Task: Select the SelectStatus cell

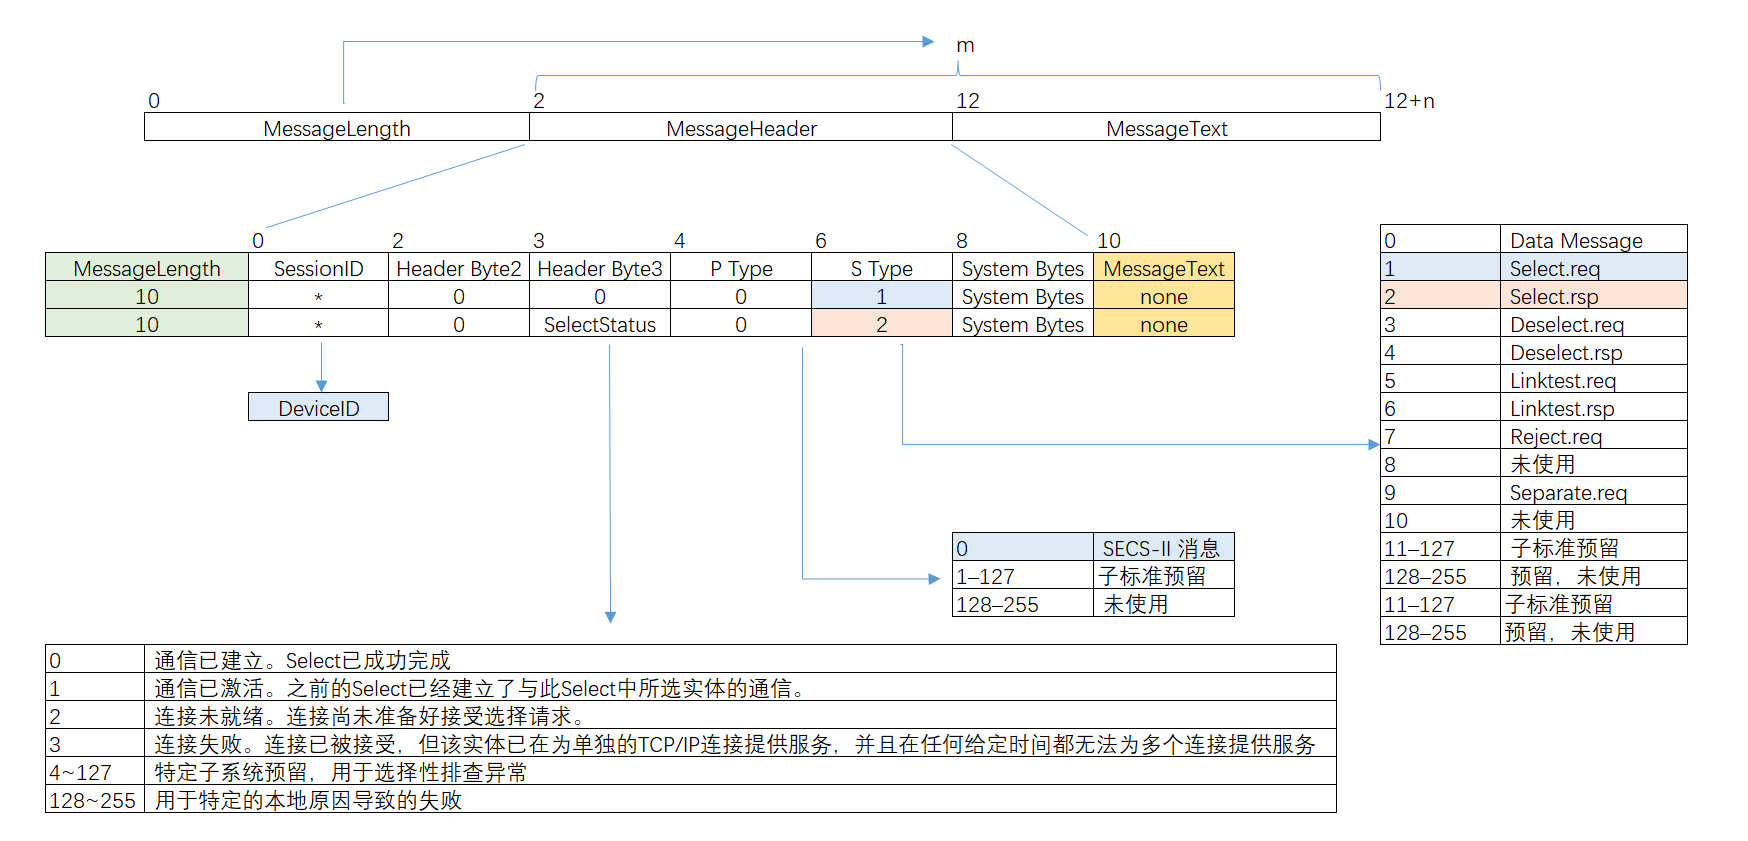Action: 599,324
